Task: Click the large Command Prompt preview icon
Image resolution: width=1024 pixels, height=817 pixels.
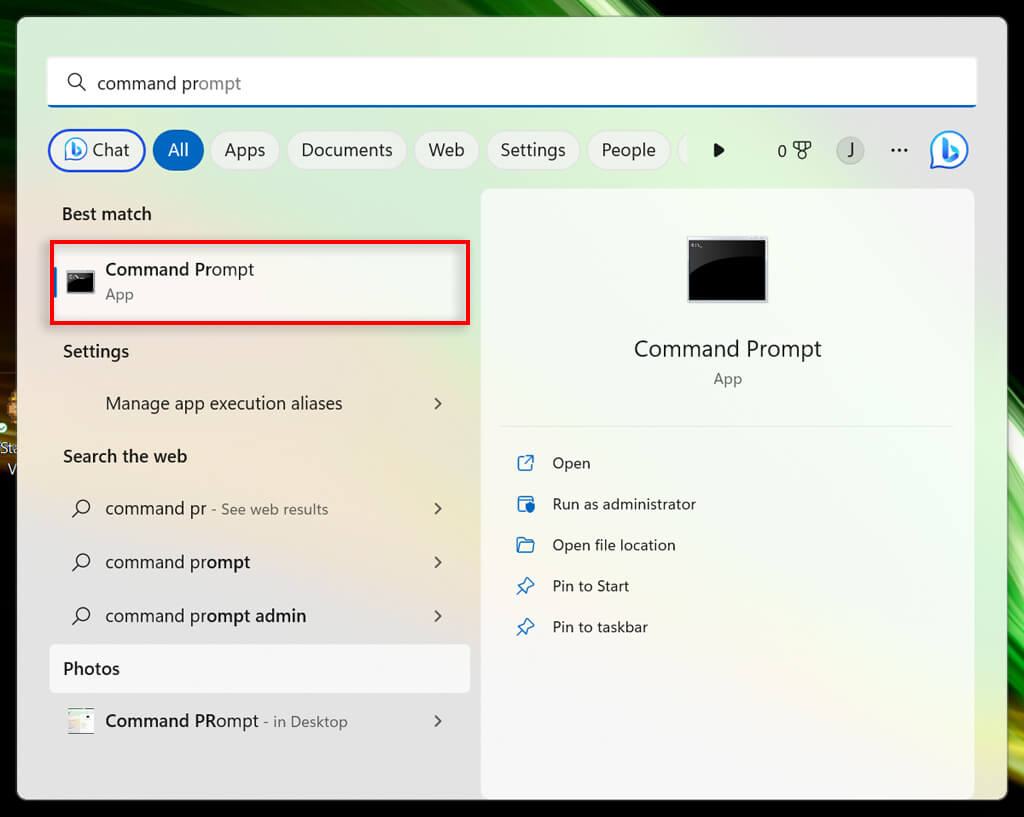Action: [x=727, y=269]
